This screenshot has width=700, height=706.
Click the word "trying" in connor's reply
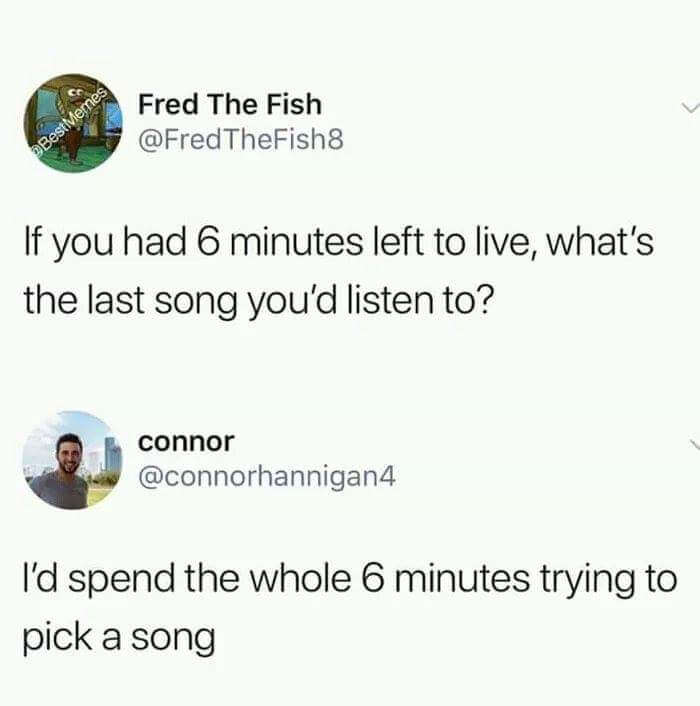pos(587,581)
